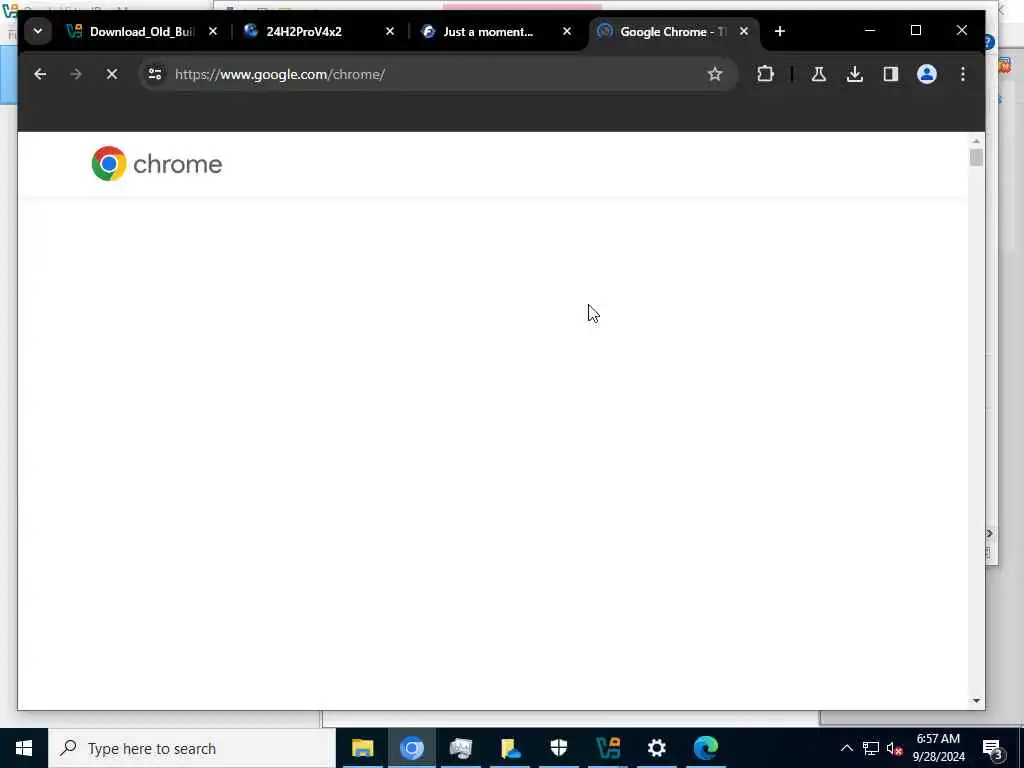
Task: Open VisualSVN-like V icon on taskbar
Action: click(608, 748)
